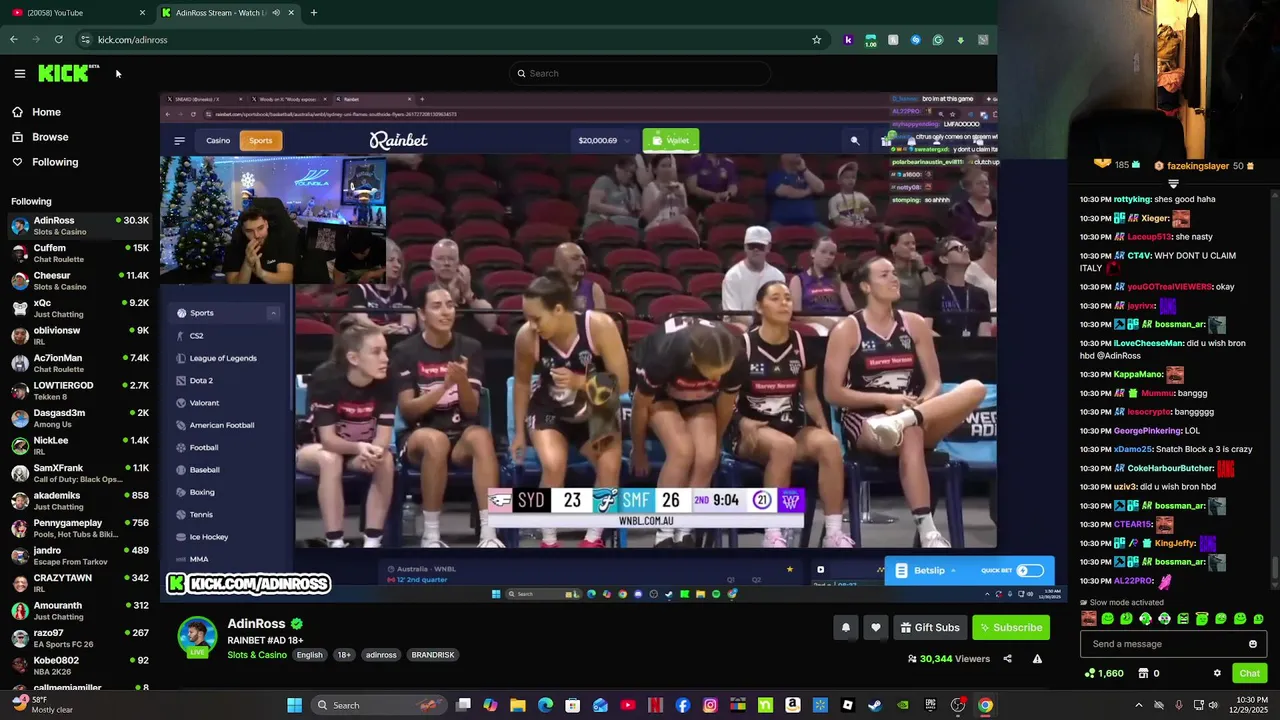Open chat settings gear
The width and height of the screenshot is (1280, 720).
[x=1217, y=673]
